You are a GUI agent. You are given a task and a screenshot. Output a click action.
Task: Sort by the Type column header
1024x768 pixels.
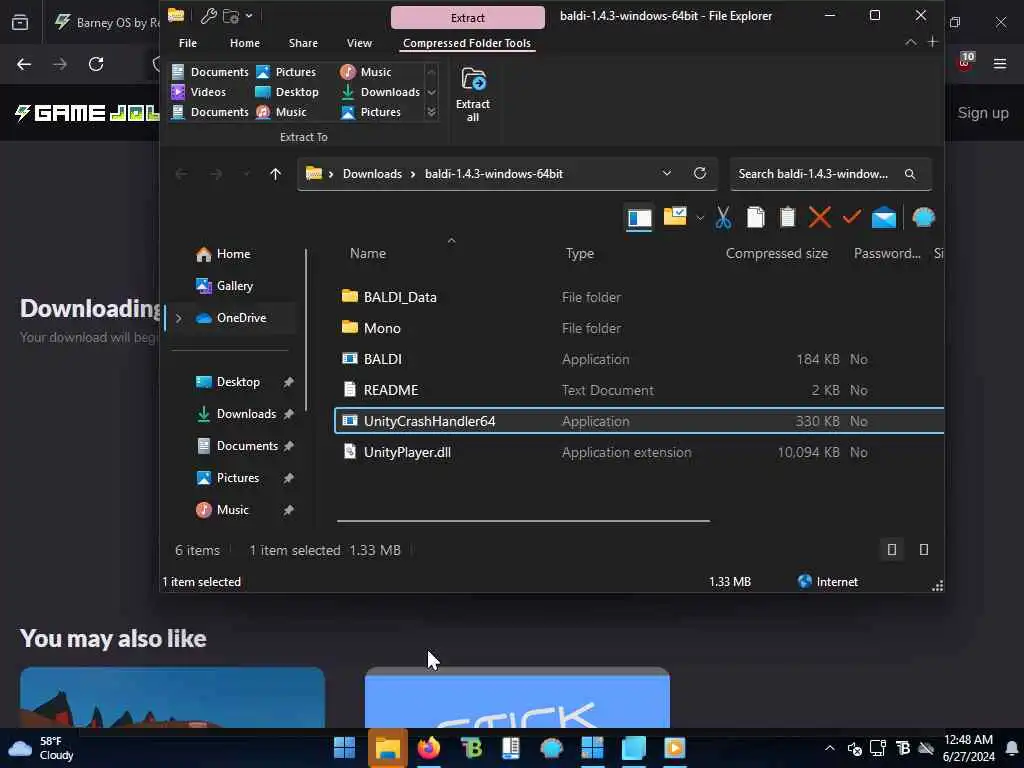click(x=580, y=253)
